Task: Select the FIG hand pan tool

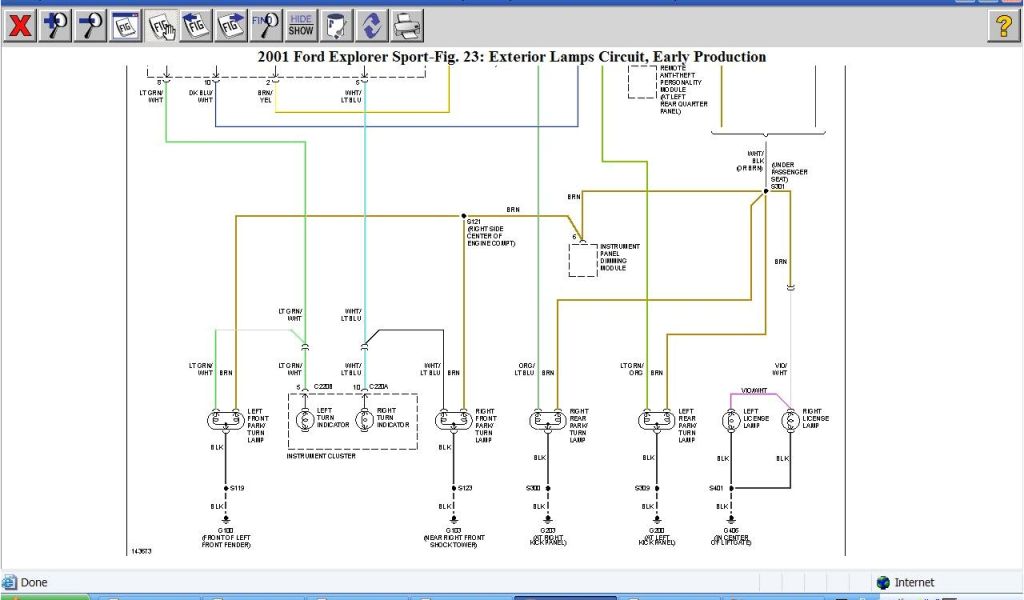Action: tap(161, 25)
